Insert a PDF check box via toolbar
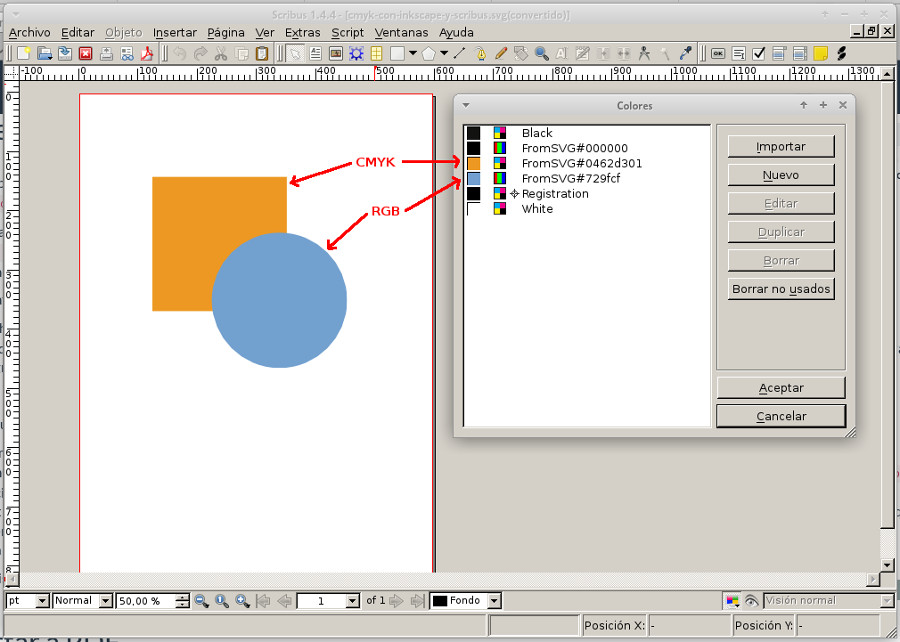Image resolution: width=900 pixels, height=642 pixels. (759, 53)
